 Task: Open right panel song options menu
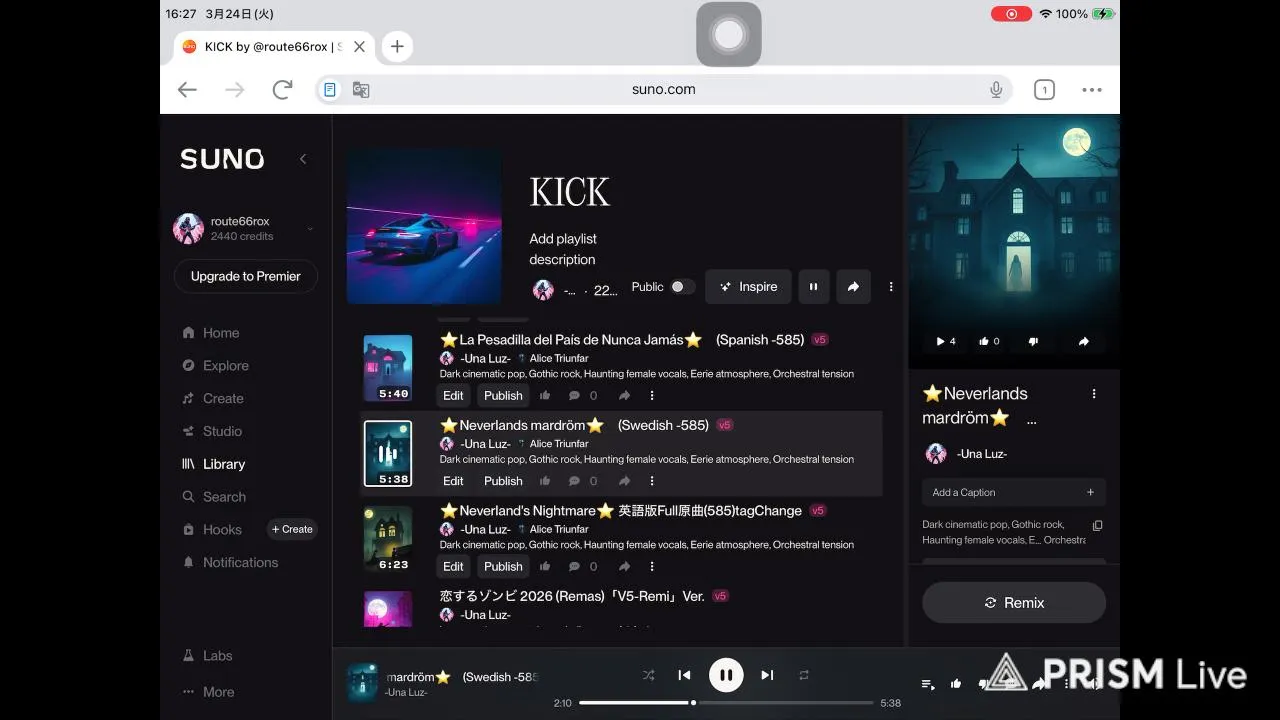coord(1094,394)
